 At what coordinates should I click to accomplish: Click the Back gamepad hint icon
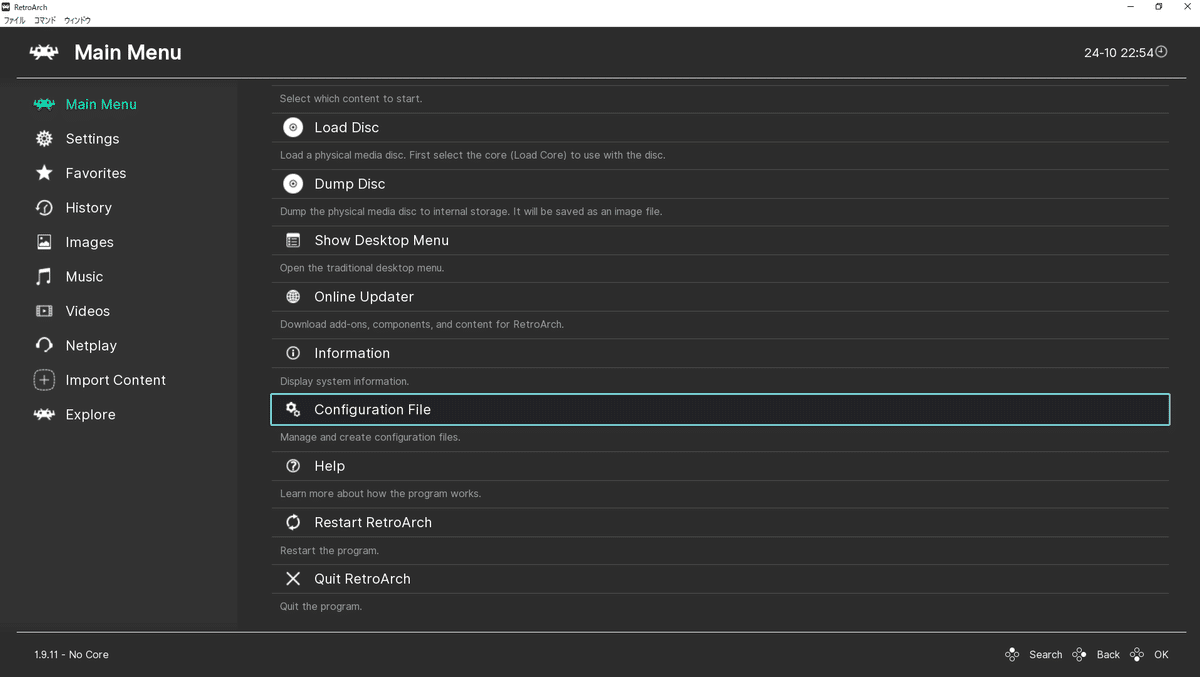click(x=1079, y=654)
